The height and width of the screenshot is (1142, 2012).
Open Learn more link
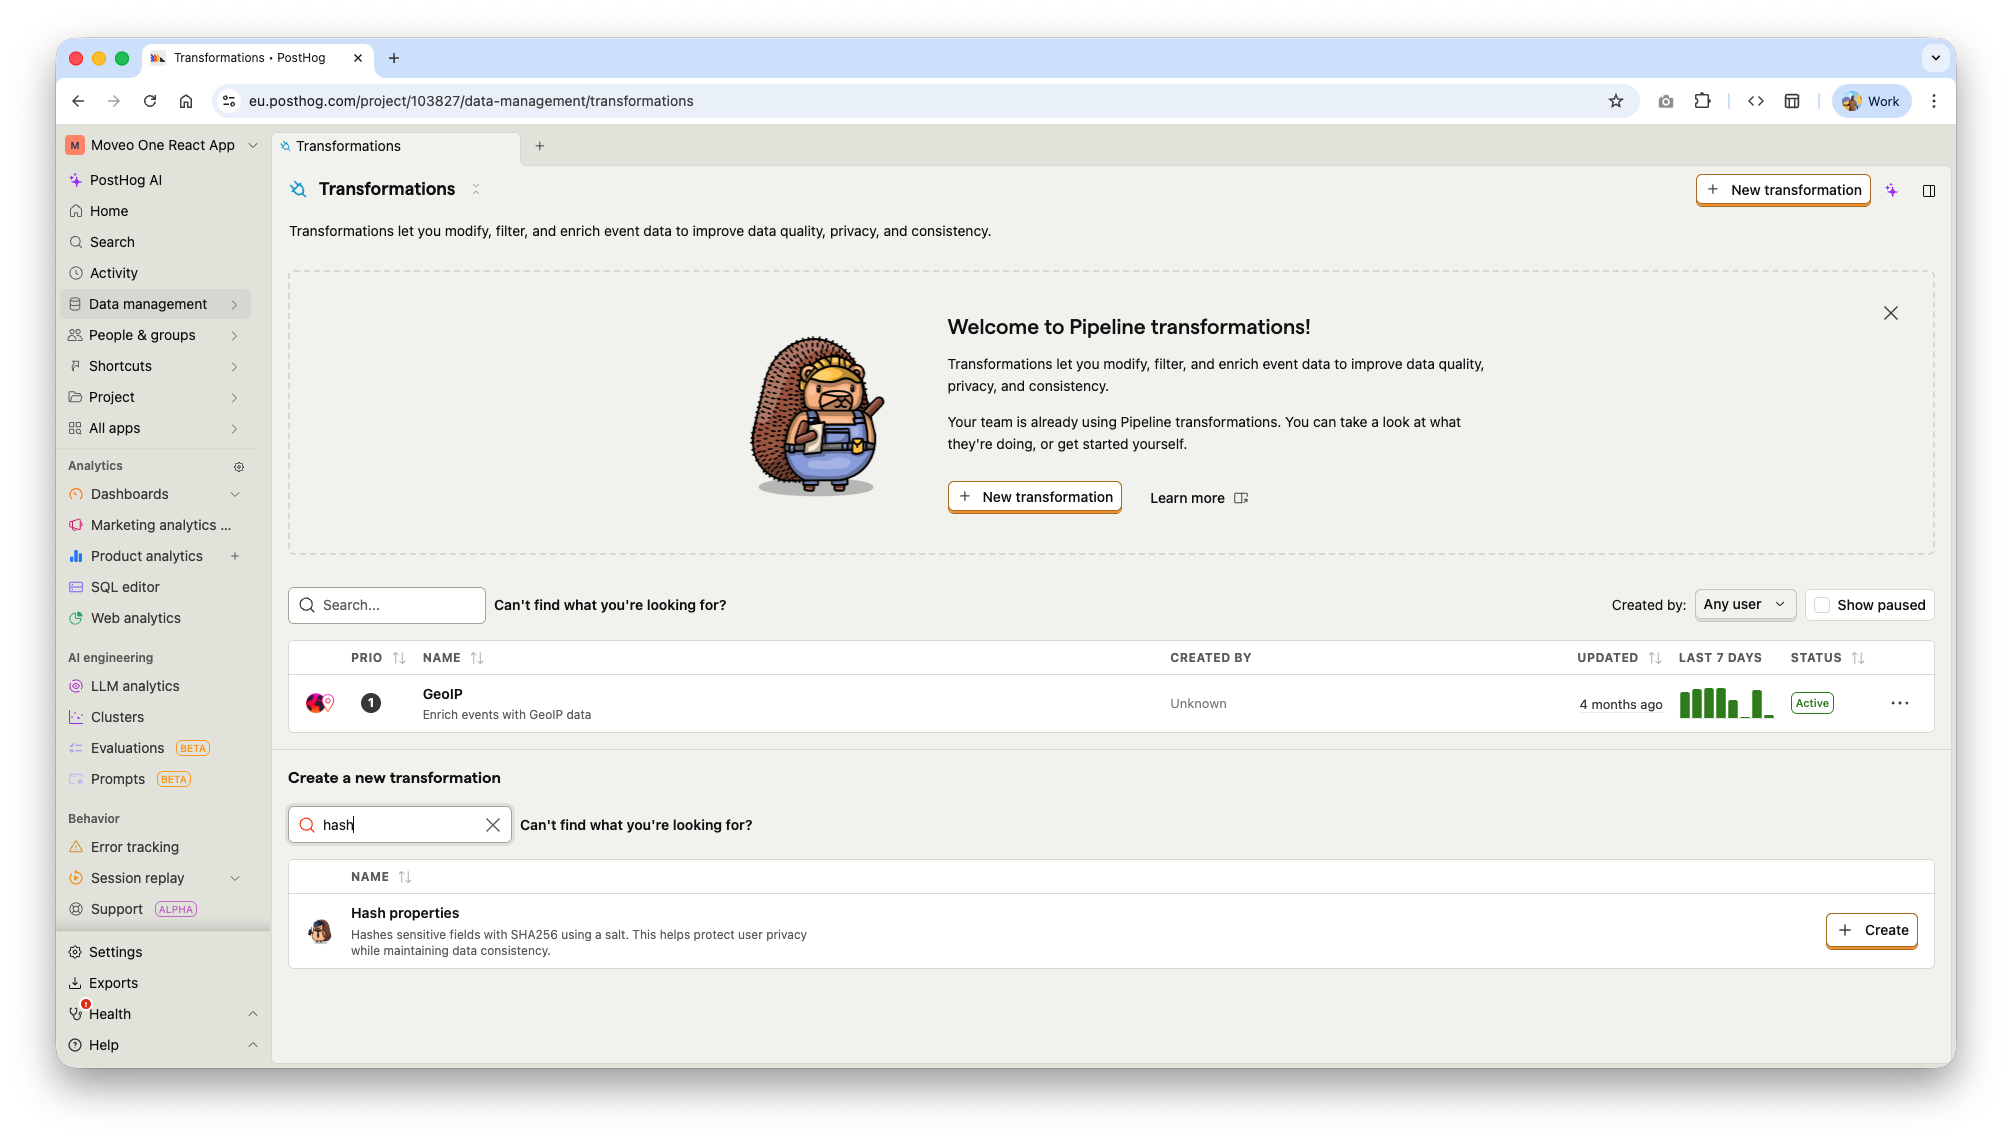click(1198, 498)
